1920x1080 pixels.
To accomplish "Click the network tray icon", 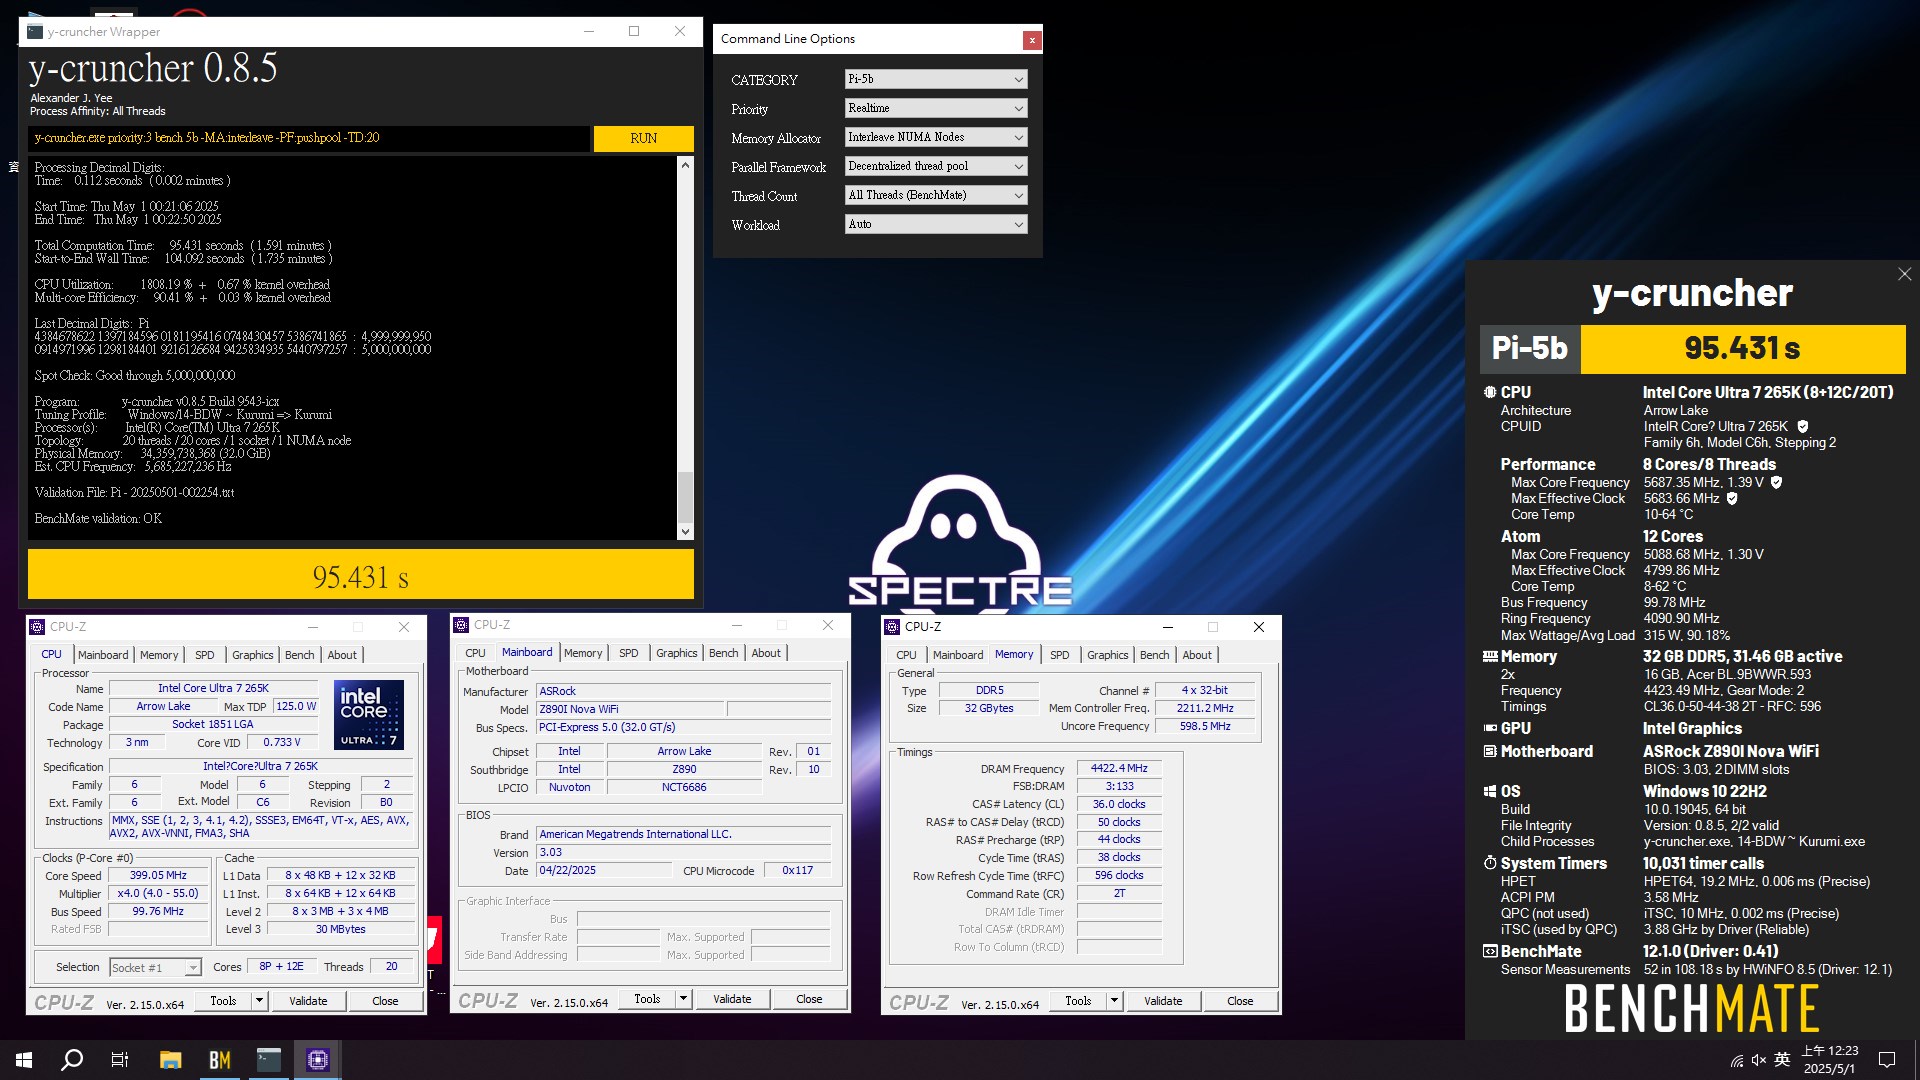I will pyautogui.click(x=1737, y=1060).
